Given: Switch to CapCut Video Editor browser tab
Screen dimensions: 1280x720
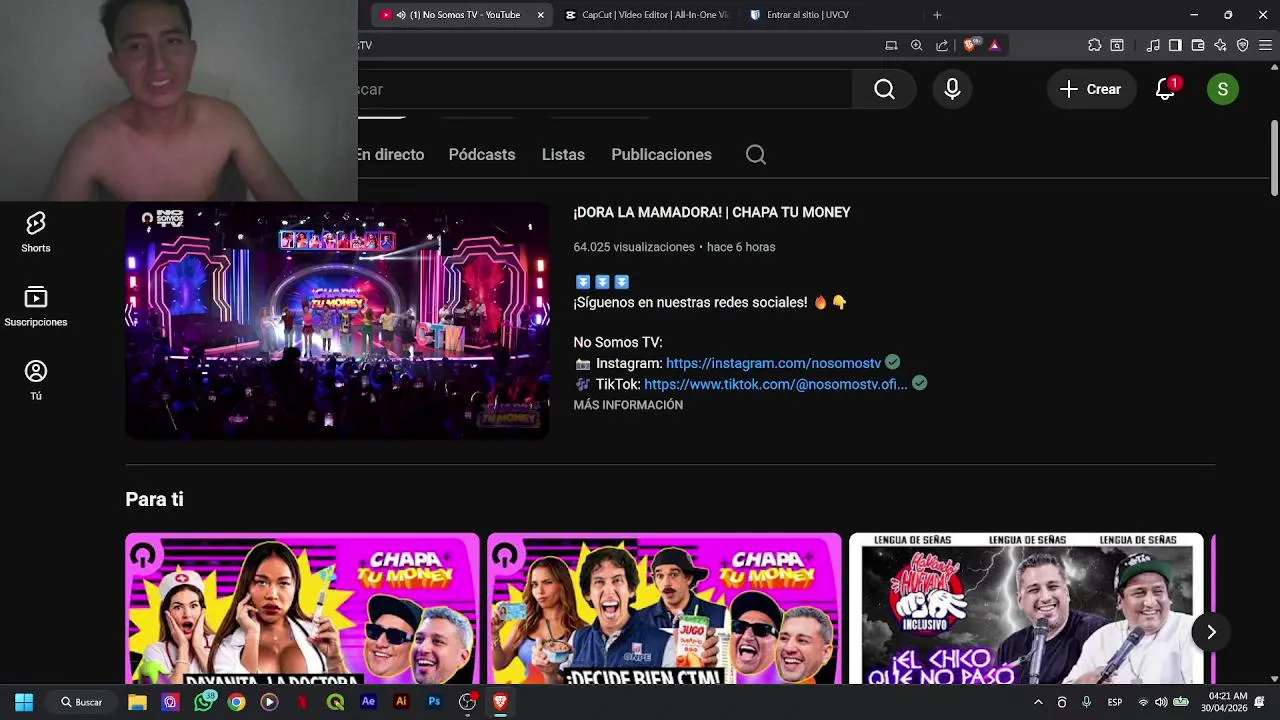Looking at the screenshot, I should point(647,15).
